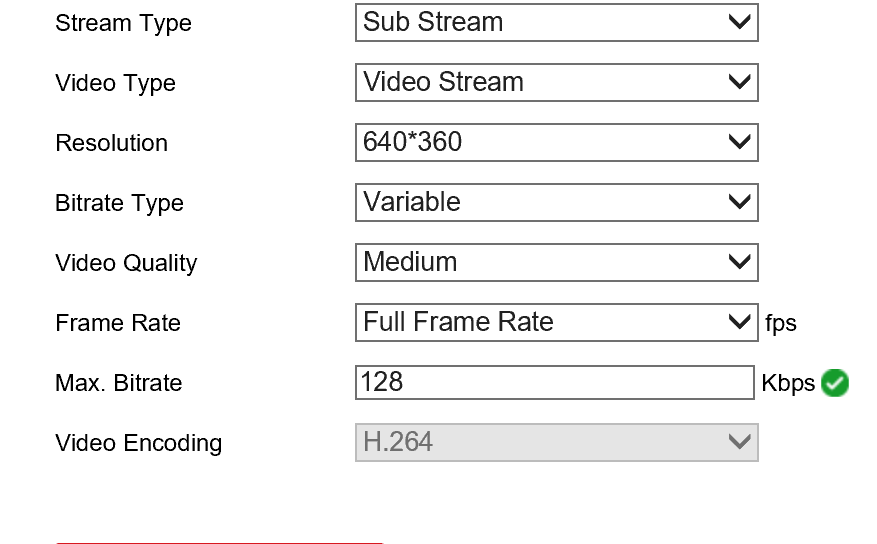Screen dimensions: 877x544
Task: Click the Frame Rate chevron arrow
Action: tap(740, 322)
